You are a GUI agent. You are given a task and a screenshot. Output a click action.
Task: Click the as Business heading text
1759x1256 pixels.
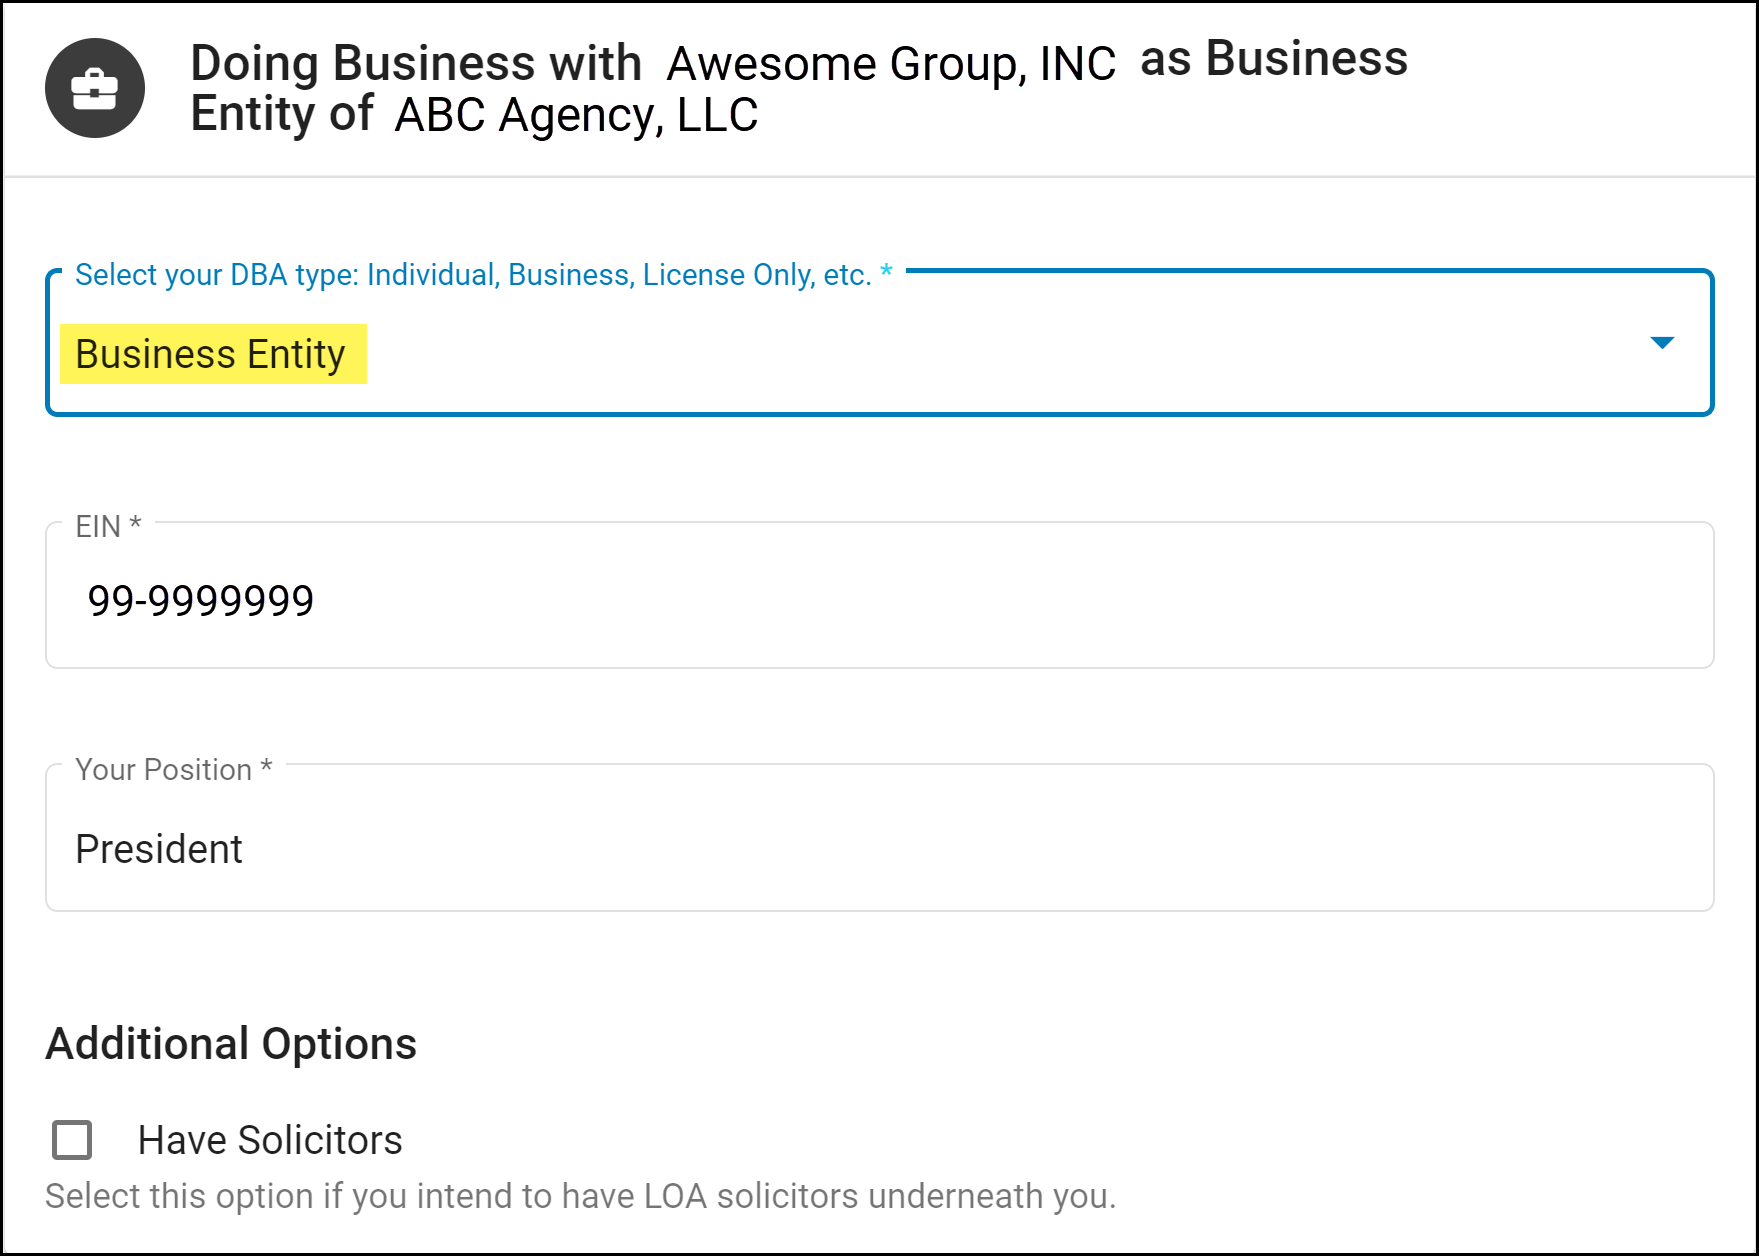click(1274, 58)
